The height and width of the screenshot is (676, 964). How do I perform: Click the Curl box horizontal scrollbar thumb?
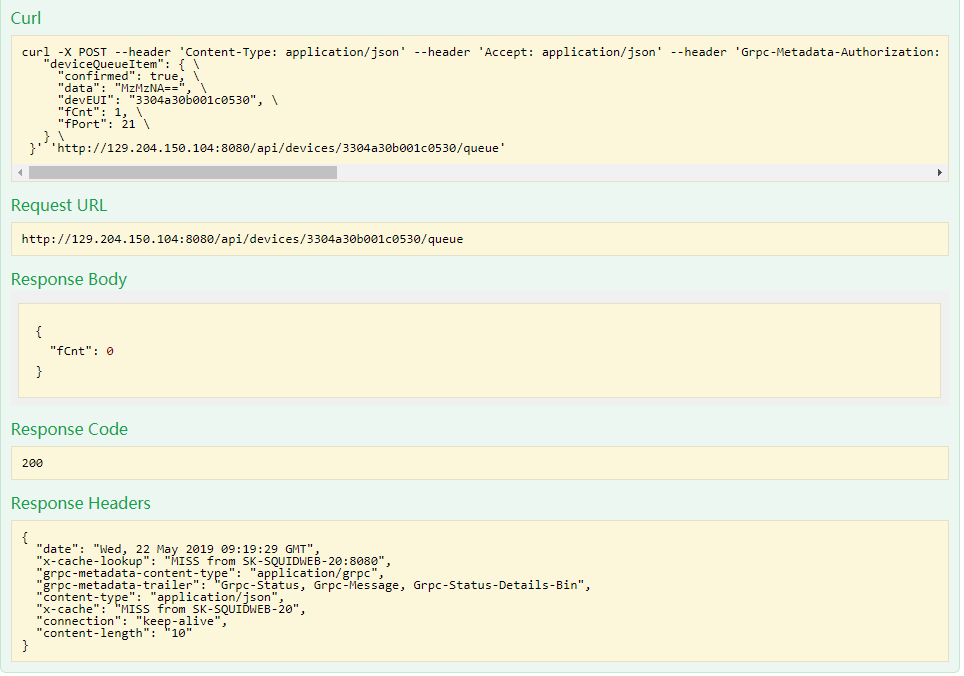183,173
